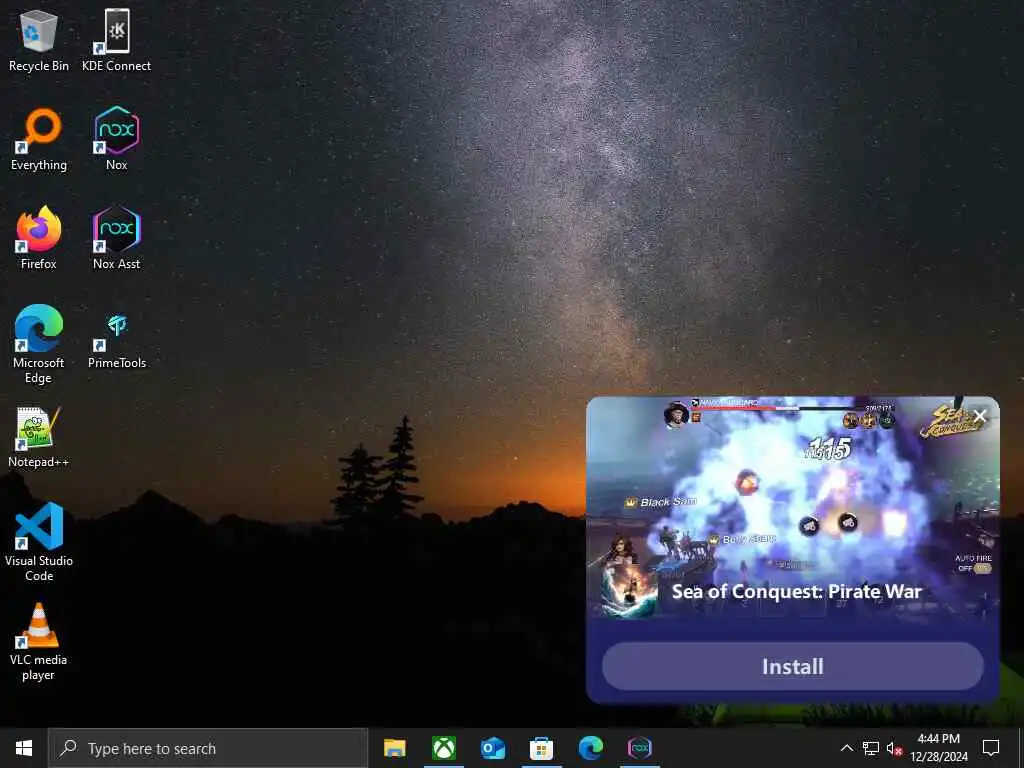The image size is (1024, 768).
Task: Click the taskbar search box
Action: click(x=208, y=748)
